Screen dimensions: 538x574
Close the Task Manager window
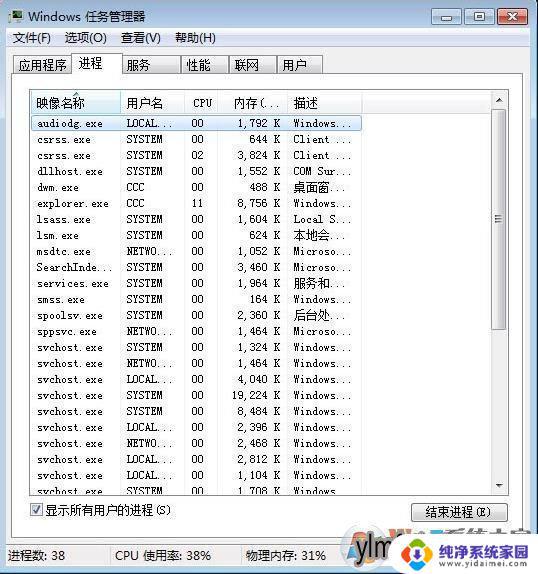click(512, 17)
